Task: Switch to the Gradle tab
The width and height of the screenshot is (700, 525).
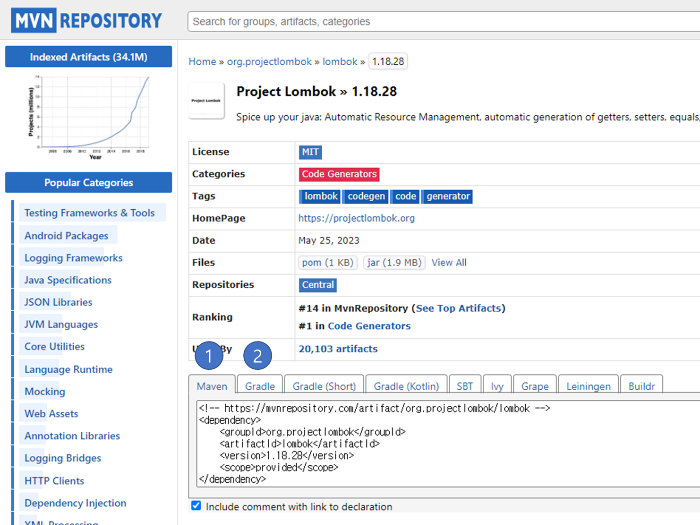Action: (x=260, y=386)
